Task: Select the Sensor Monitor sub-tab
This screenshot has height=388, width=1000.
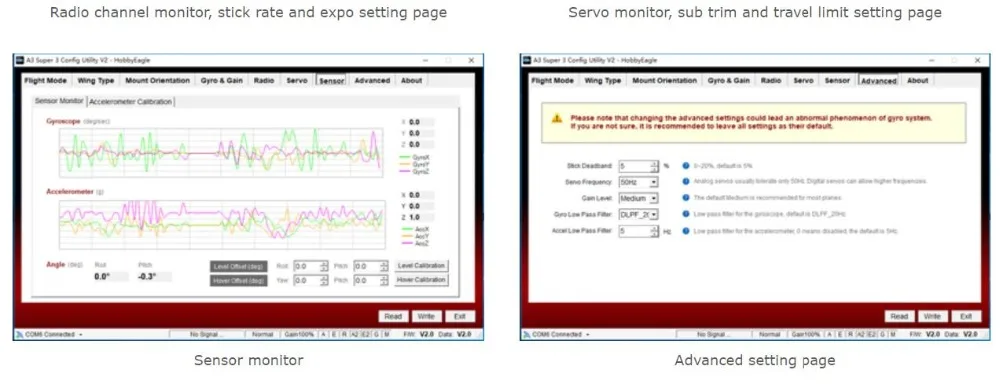Action: coord(59,101)
